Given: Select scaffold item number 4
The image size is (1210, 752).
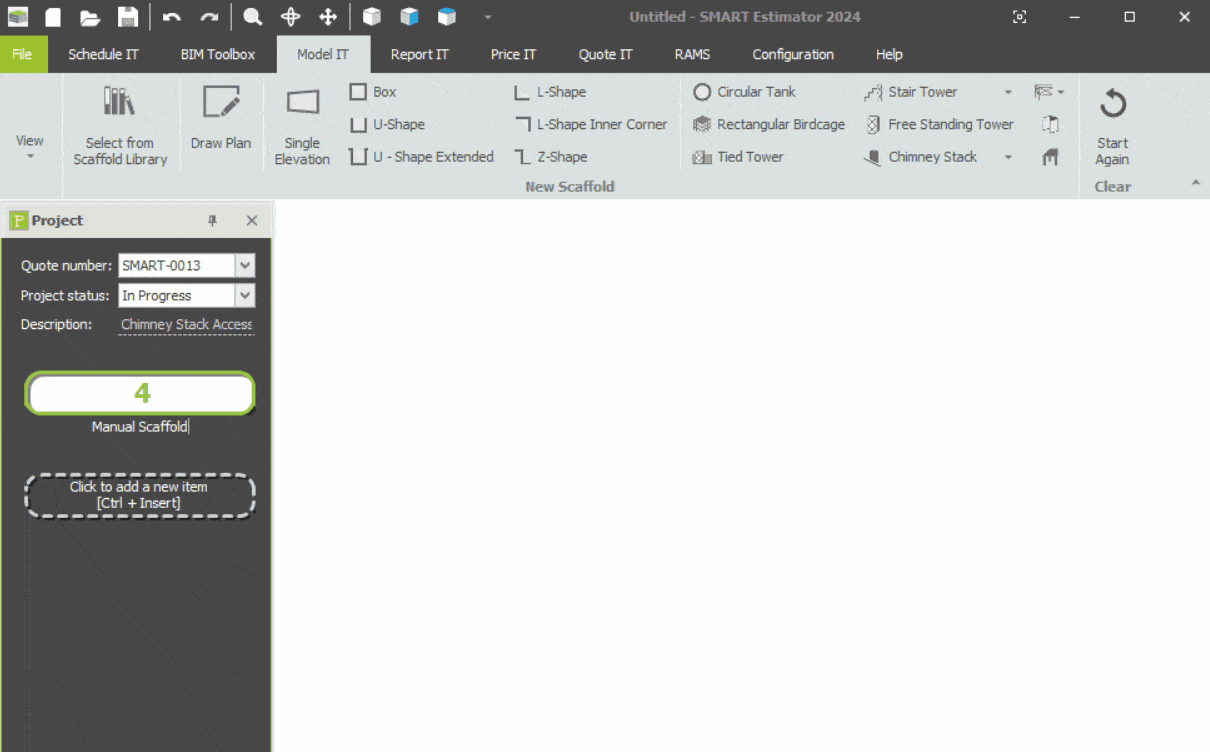Looking at the screenshot, I should point(141,394).
